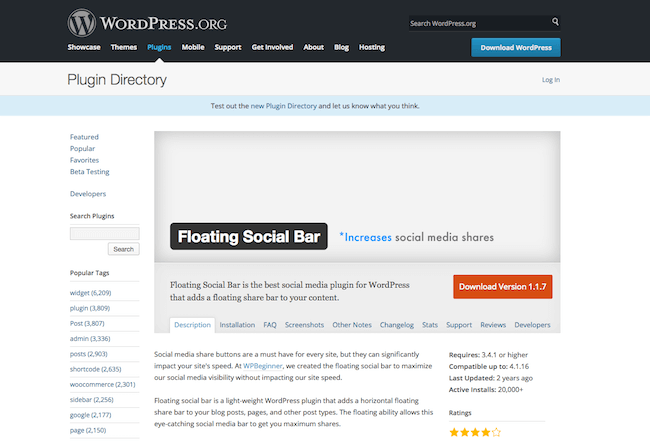Click the Search Plugins text box

point(104,233)
